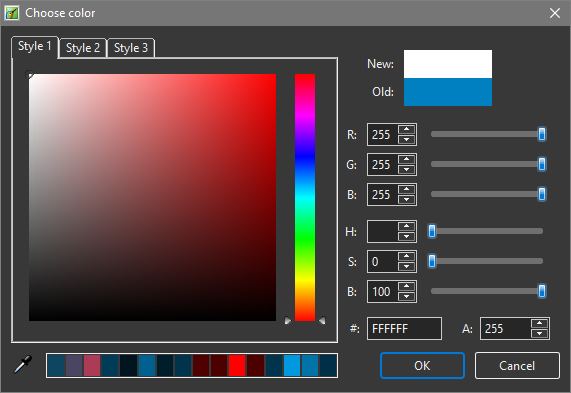The width and height of the screenshot is (571, 393).
Task: Click the S saturation slider handle
Action: click(x=432, y=261)
